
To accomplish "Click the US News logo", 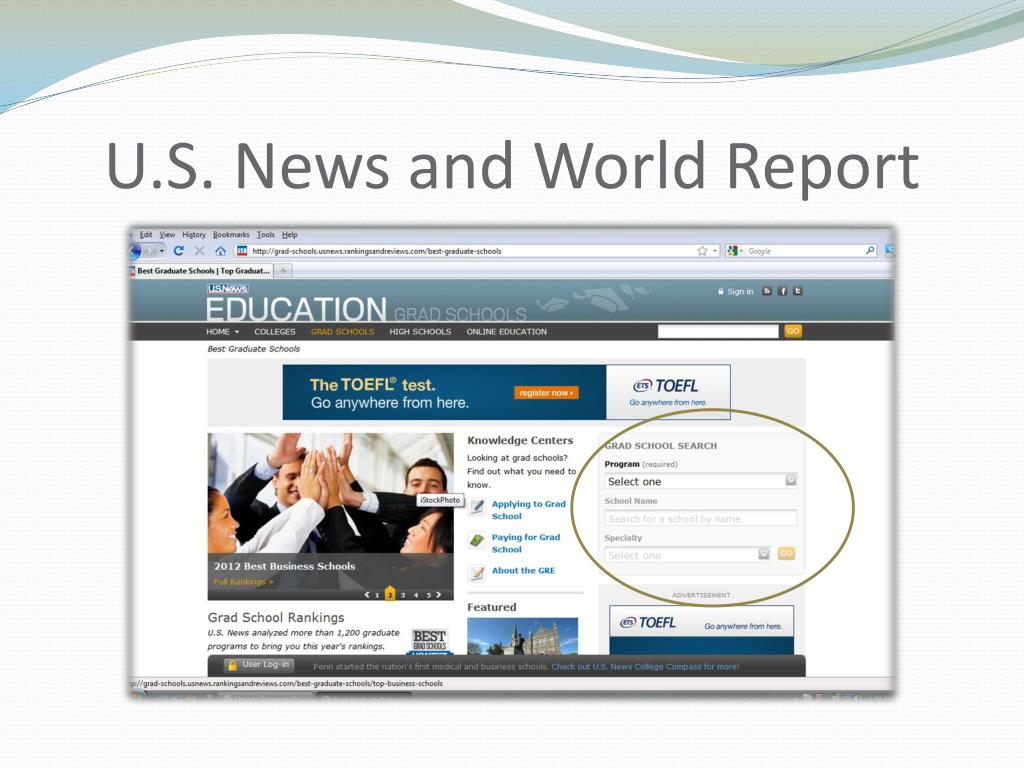I will 227,289.
